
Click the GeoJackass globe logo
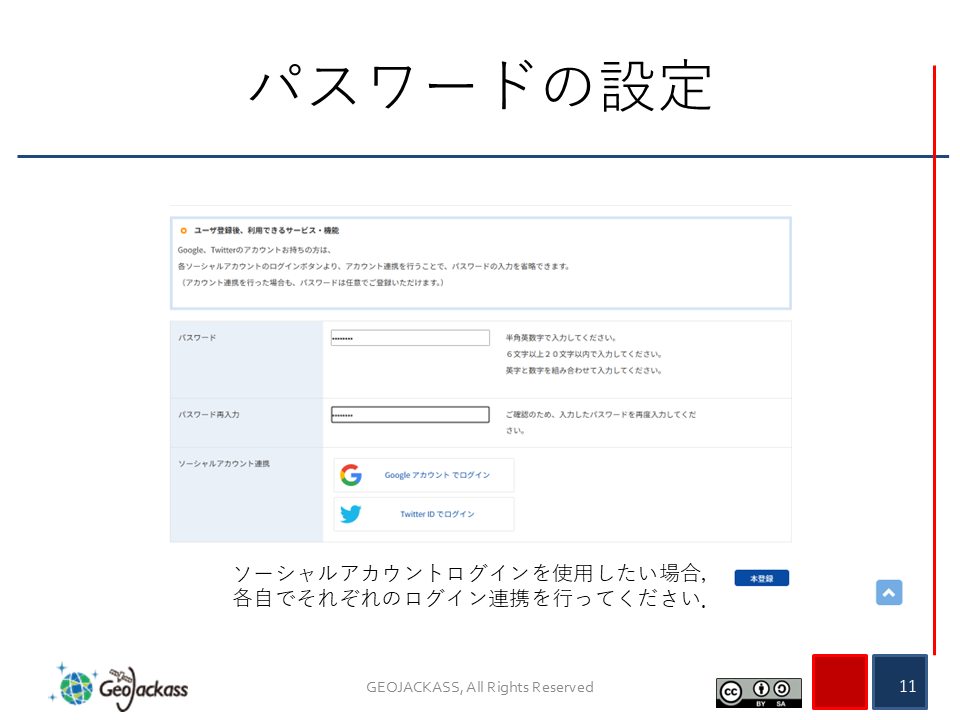tap(76, 687)
